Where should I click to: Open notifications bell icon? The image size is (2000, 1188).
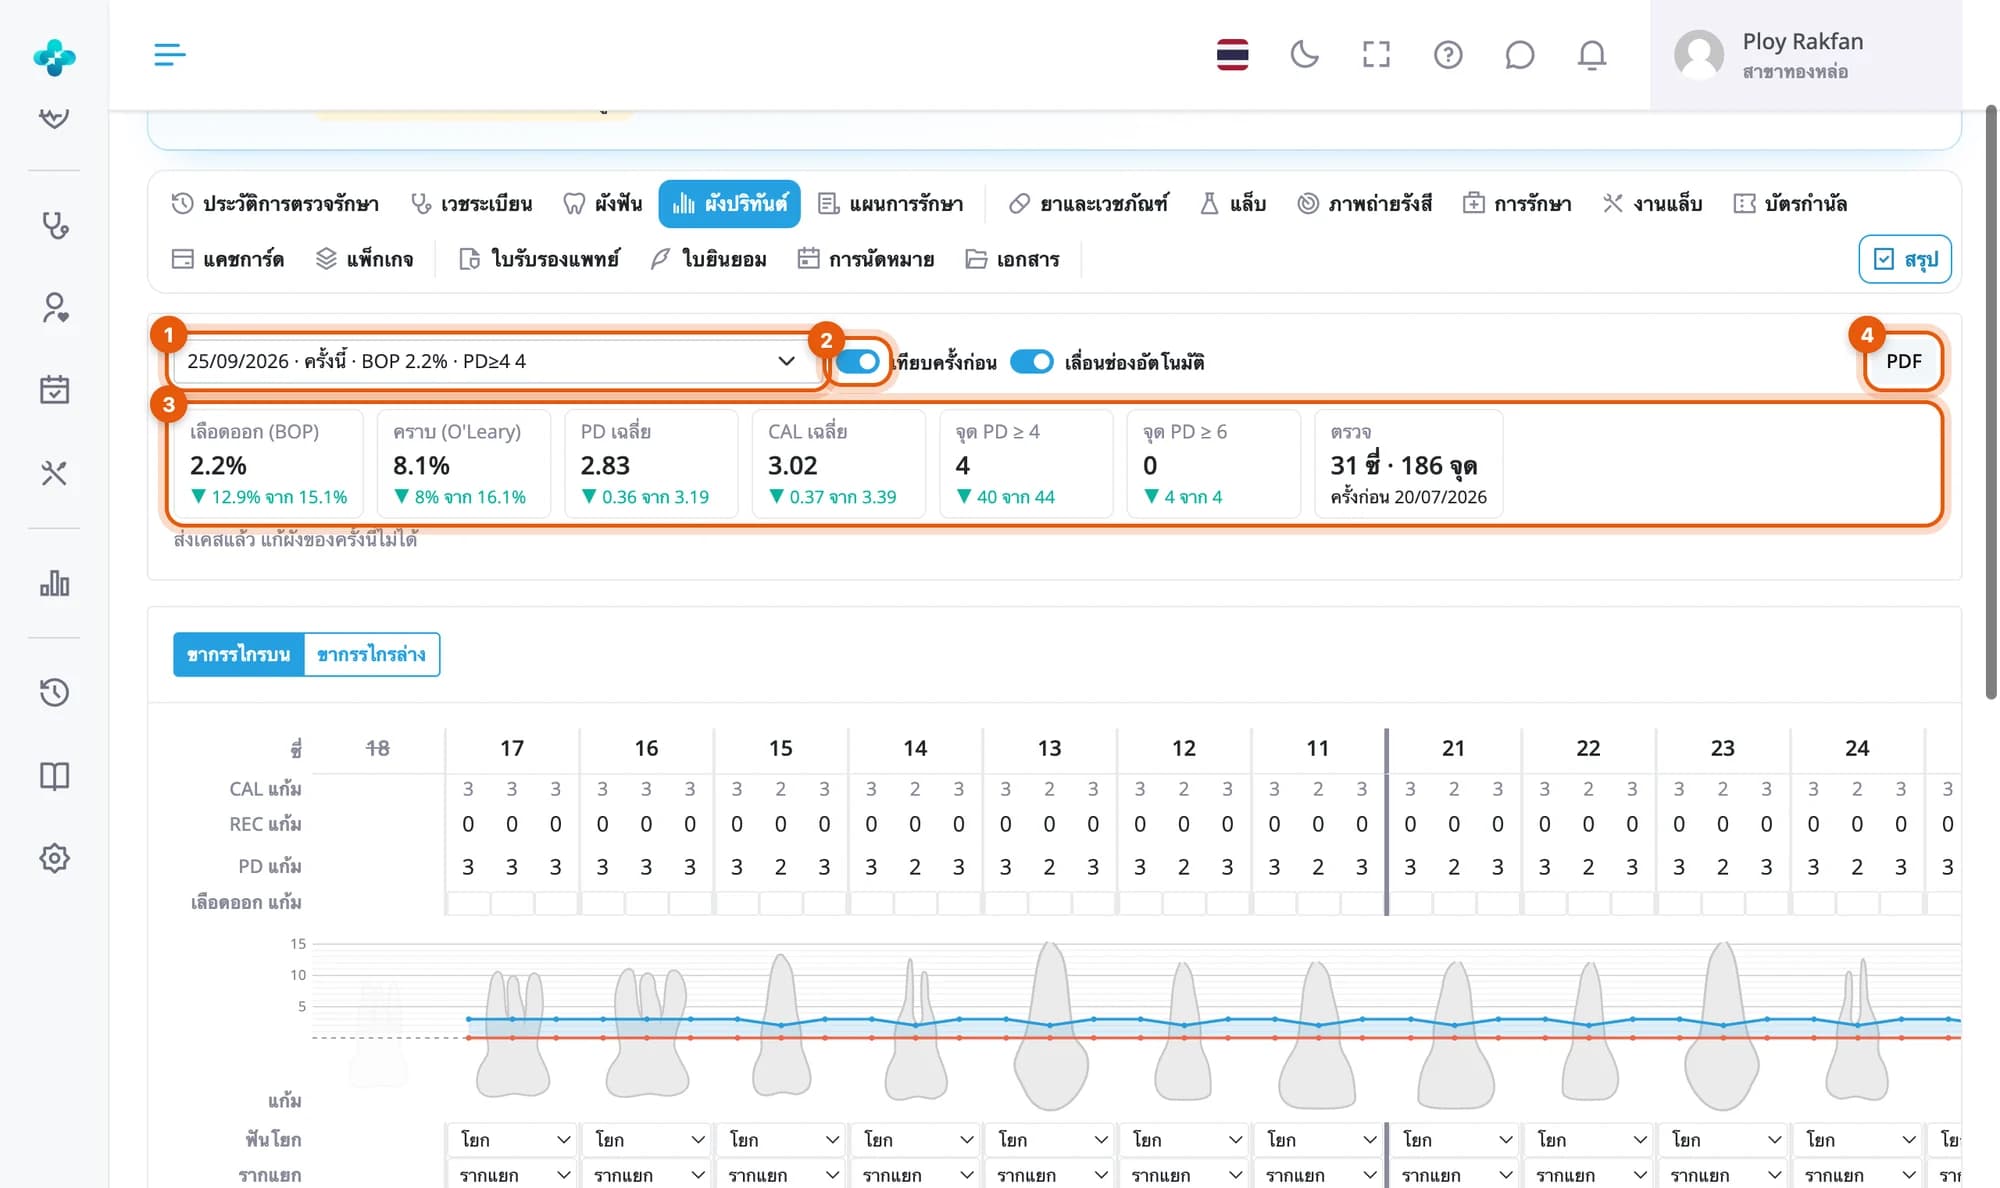tap(1592, 54)
